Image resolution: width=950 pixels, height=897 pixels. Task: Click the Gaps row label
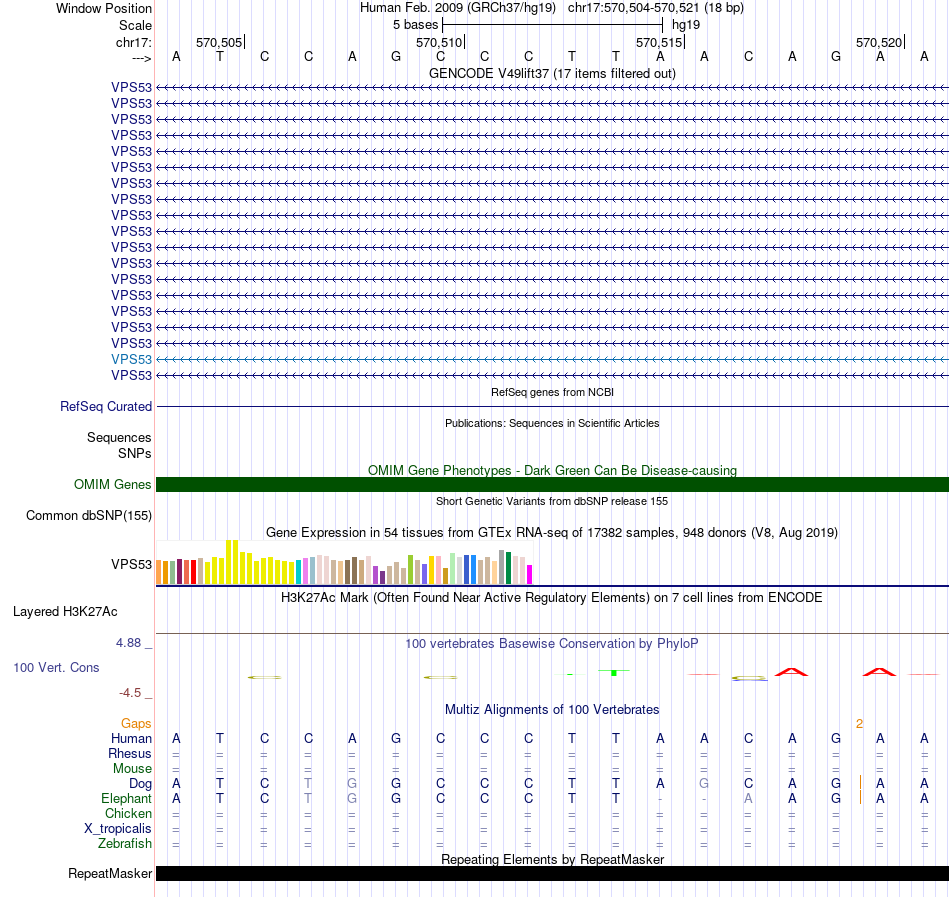pos(136,724)
